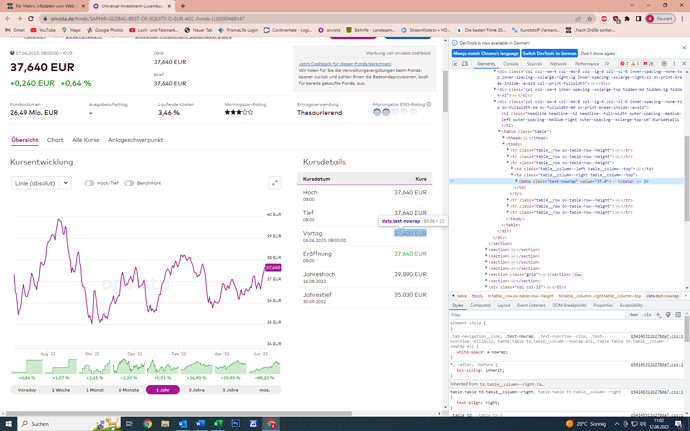
Task: Open the Linie (absolut) chart type dropdown
Action: (41, 183)
